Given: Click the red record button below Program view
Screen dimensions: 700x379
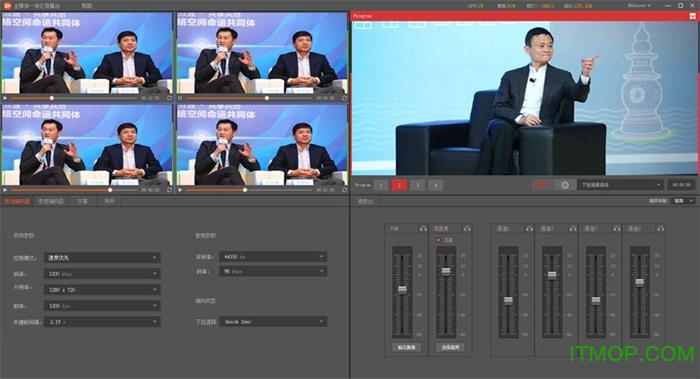Looking at the screenshot, I should (542, 185).
